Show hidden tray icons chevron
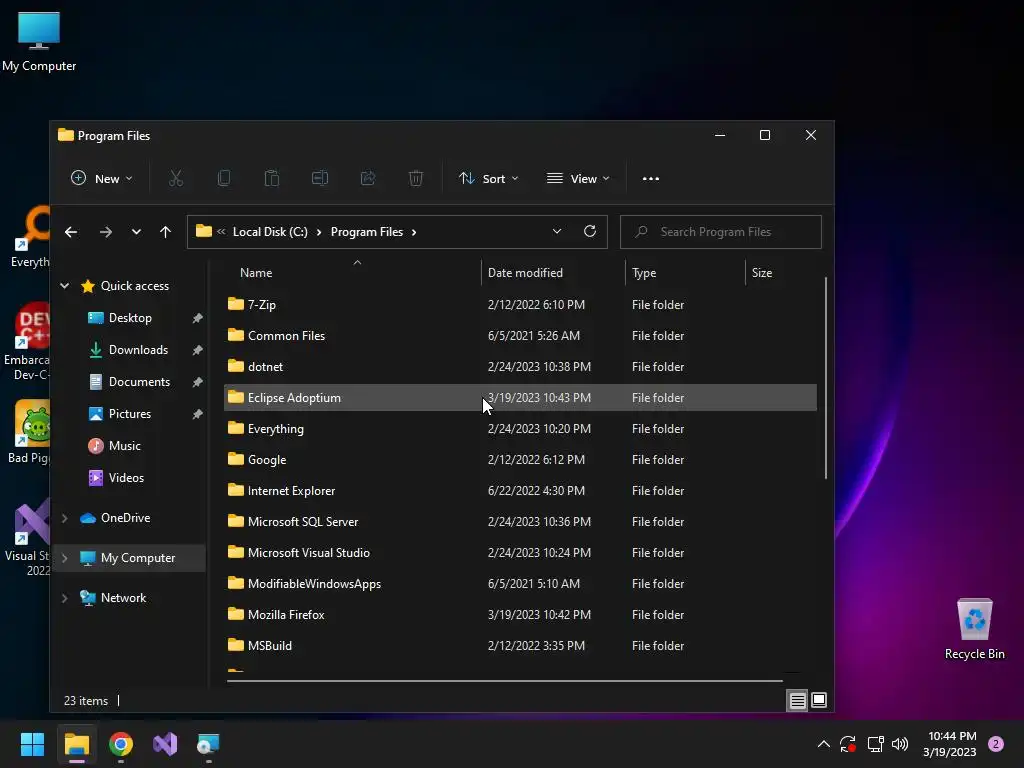This screenshot has width=1024, height=768. pyautogui.click(x=824, y=744)
